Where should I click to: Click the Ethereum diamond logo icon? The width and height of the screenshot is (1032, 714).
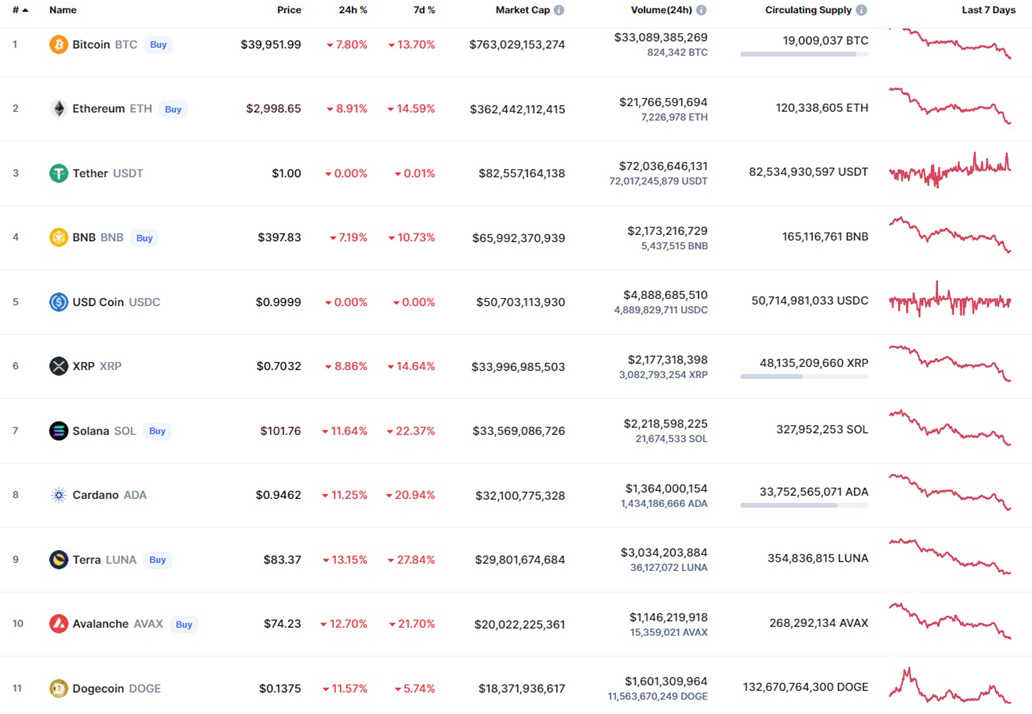59,109
